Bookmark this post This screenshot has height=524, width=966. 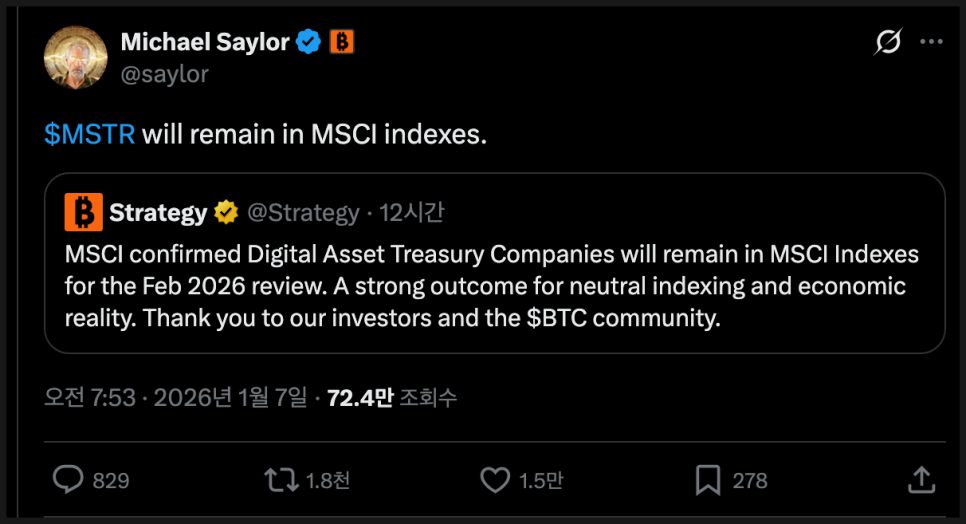click(x=708, y=480)
